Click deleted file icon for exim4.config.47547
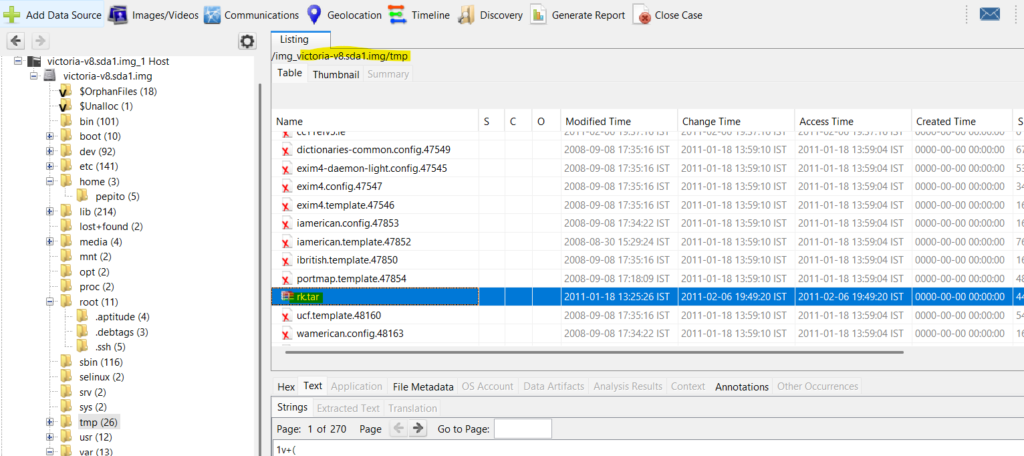Image resolution: width=1024 pixels, height=456 pixels. [286, 187]
